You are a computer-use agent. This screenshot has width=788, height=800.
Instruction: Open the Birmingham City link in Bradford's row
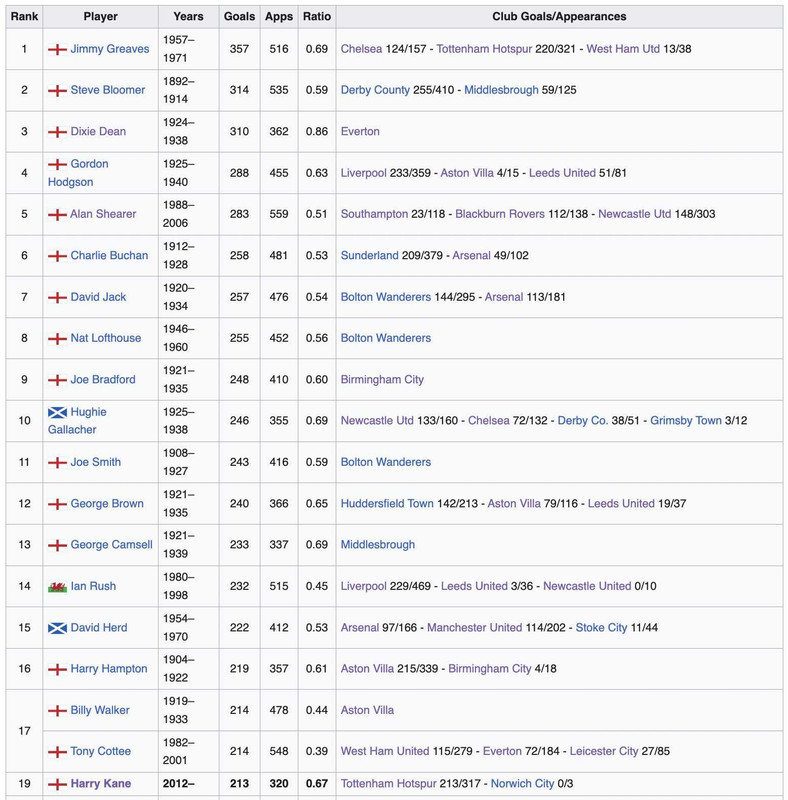[382, 380]
